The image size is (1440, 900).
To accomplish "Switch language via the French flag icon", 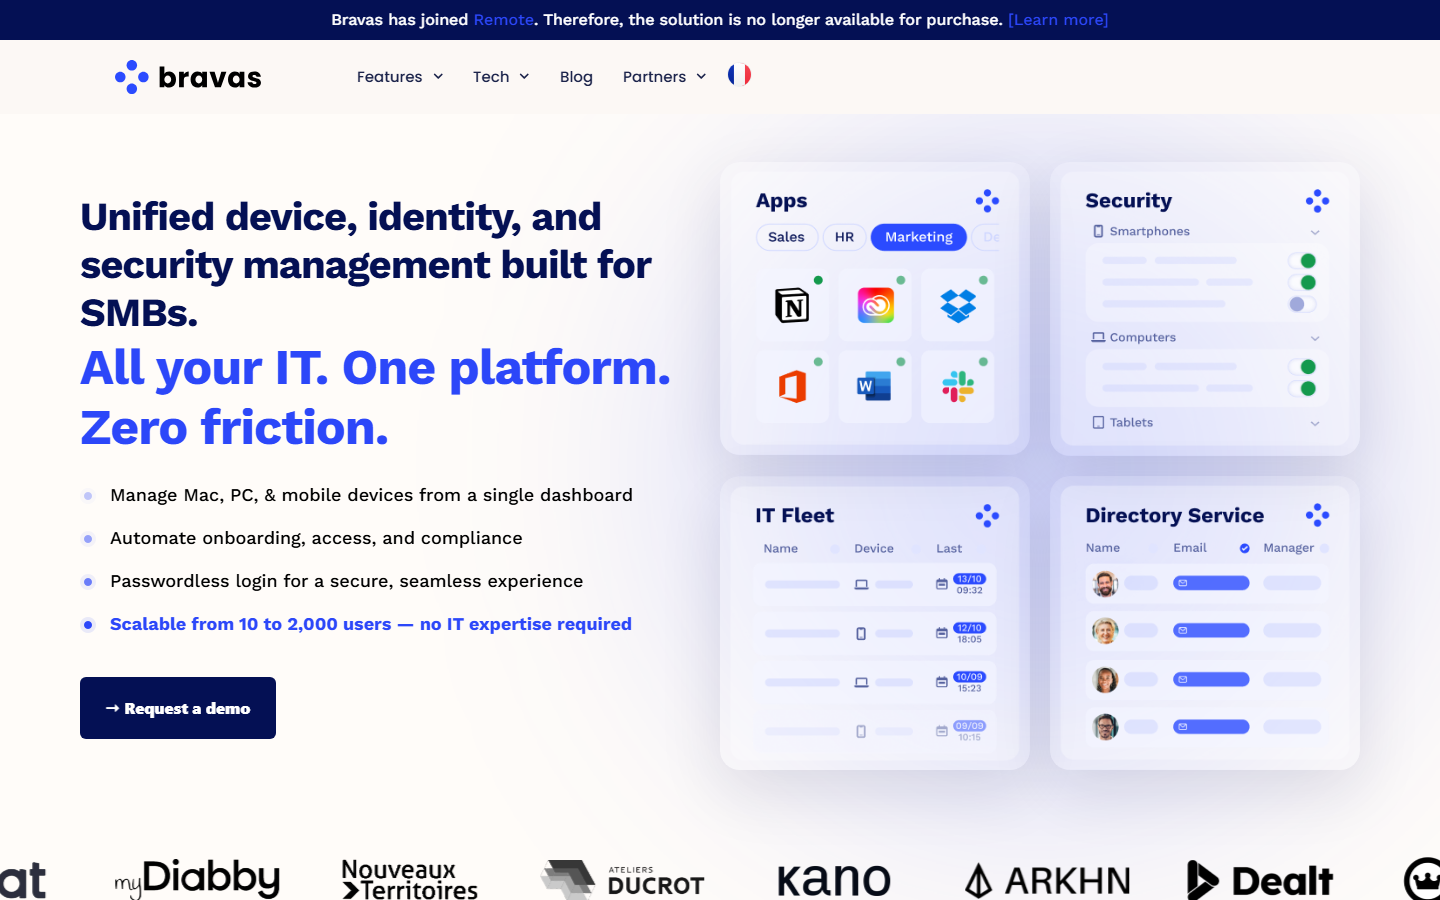I will (x=739, y=75).
